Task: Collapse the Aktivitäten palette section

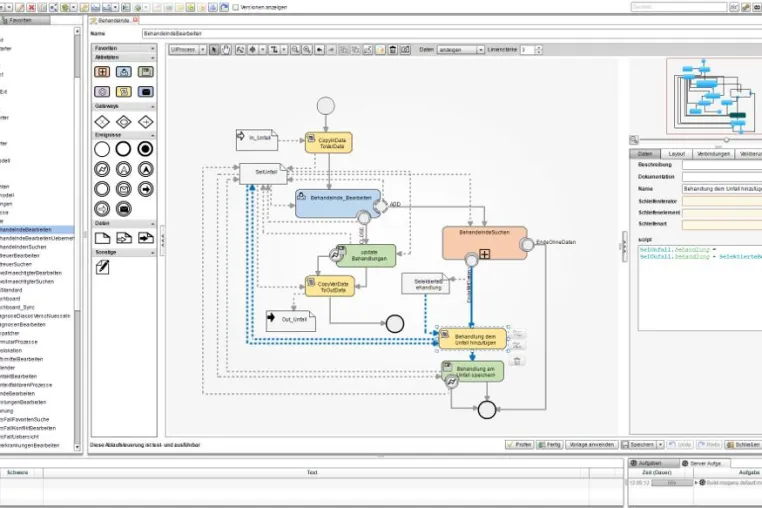Action: (x=153, y=57)
